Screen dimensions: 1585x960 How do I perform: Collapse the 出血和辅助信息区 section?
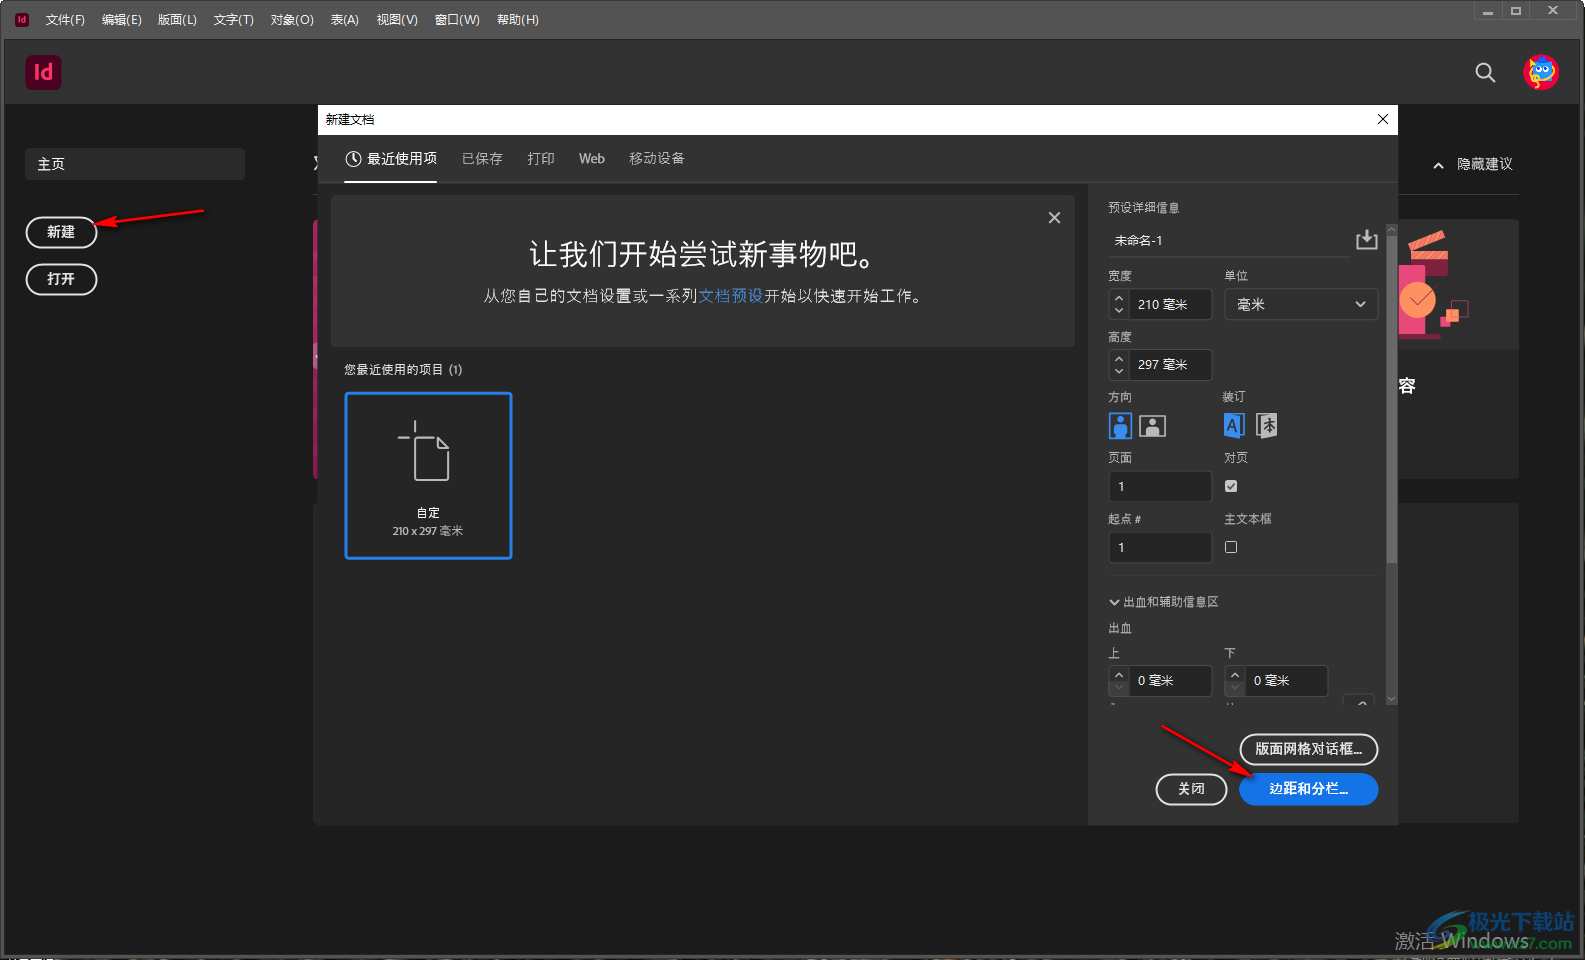(x=1114, y=602)
